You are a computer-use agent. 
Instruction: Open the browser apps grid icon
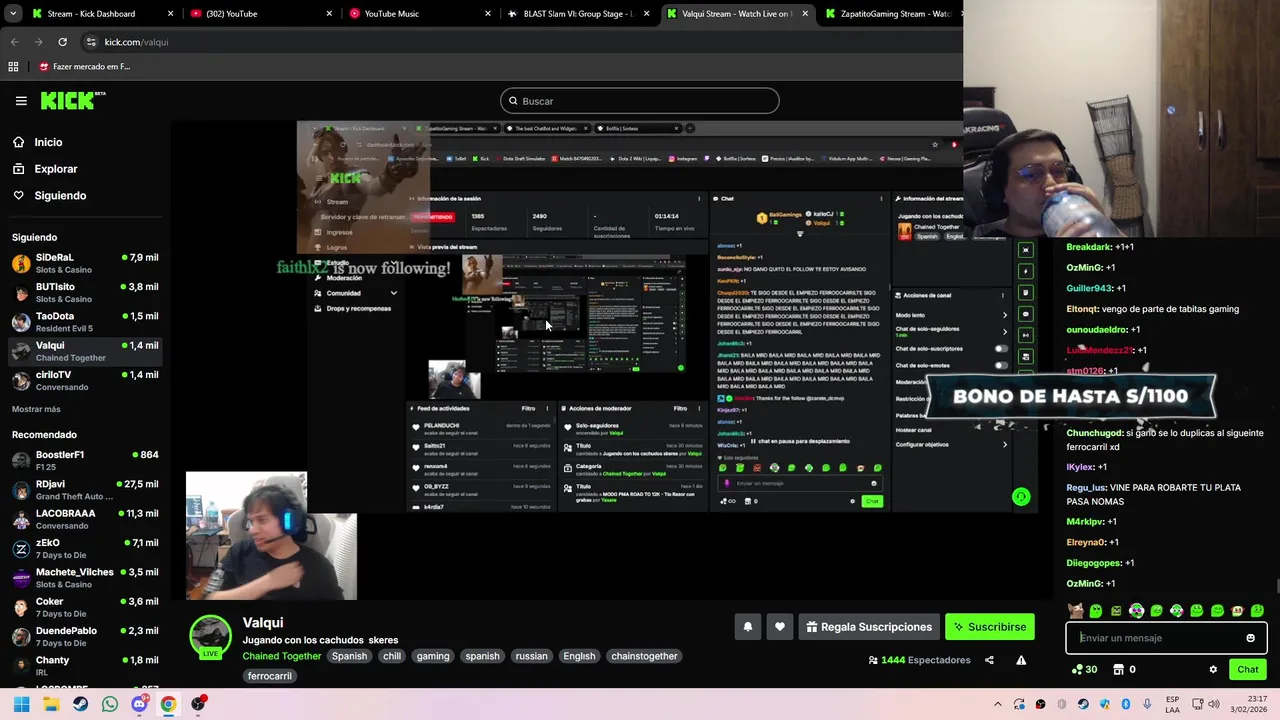pos(13,67)
